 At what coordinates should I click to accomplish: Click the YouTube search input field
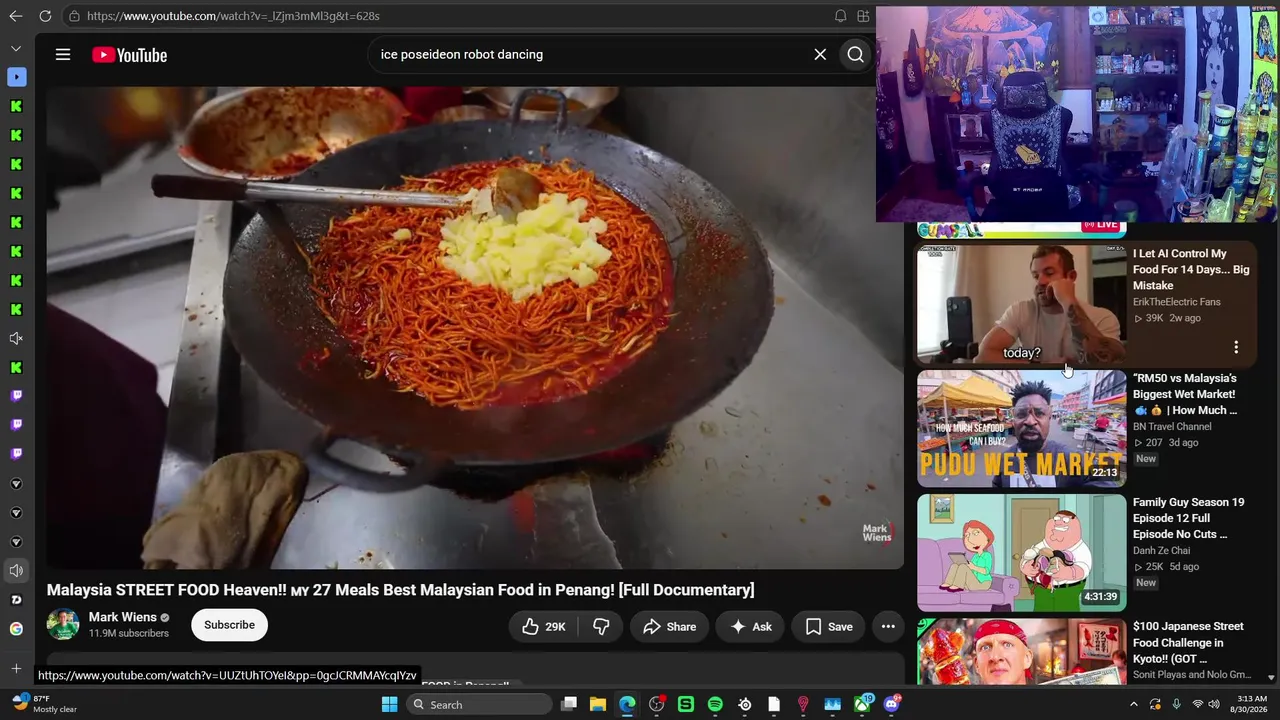point(590,55)
